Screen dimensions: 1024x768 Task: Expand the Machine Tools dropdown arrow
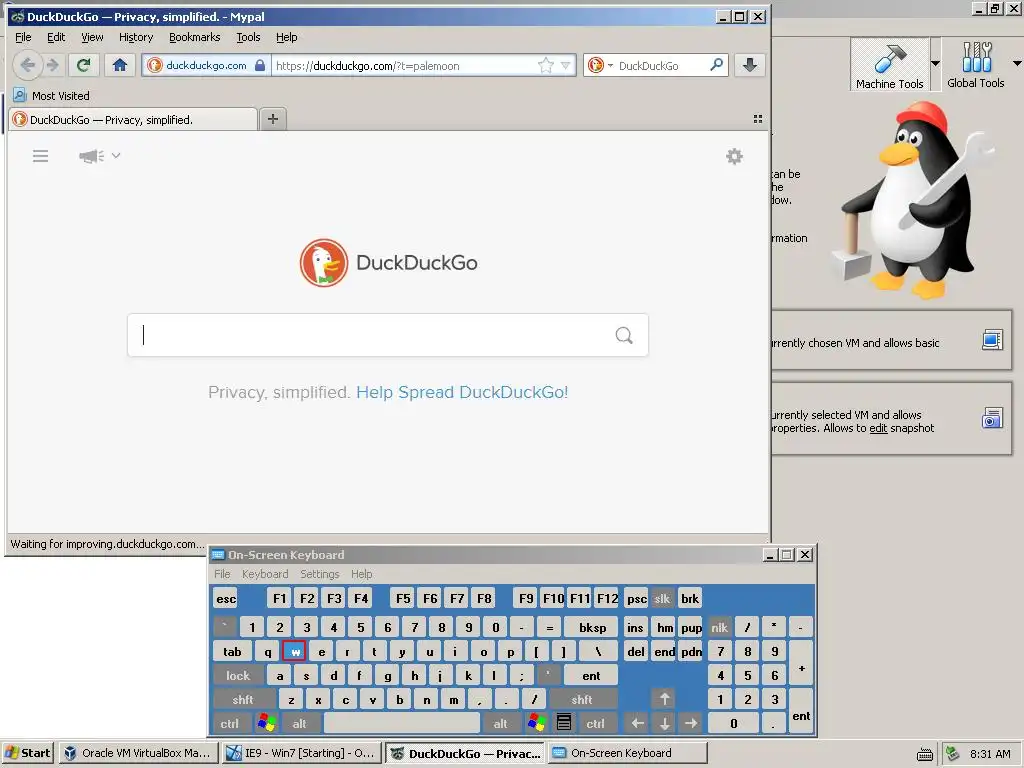935,63
